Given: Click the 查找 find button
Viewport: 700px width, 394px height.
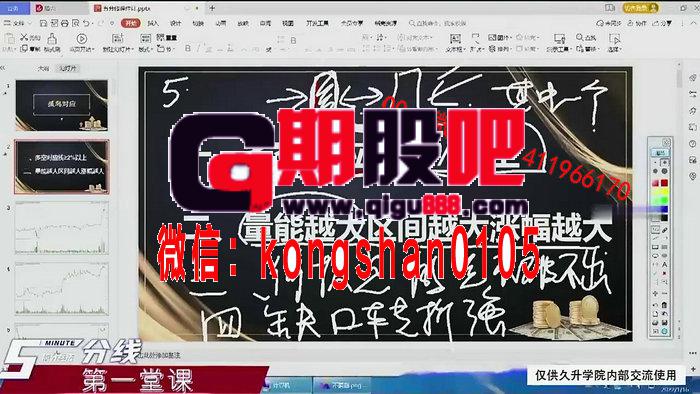Looking at the screenshot, I should coord(586,37).
